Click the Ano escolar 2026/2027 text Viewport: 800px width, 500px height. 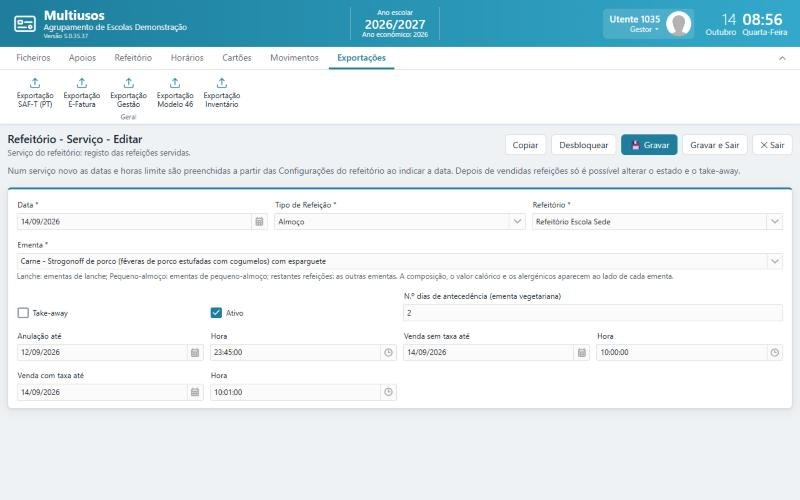point(395,23)
